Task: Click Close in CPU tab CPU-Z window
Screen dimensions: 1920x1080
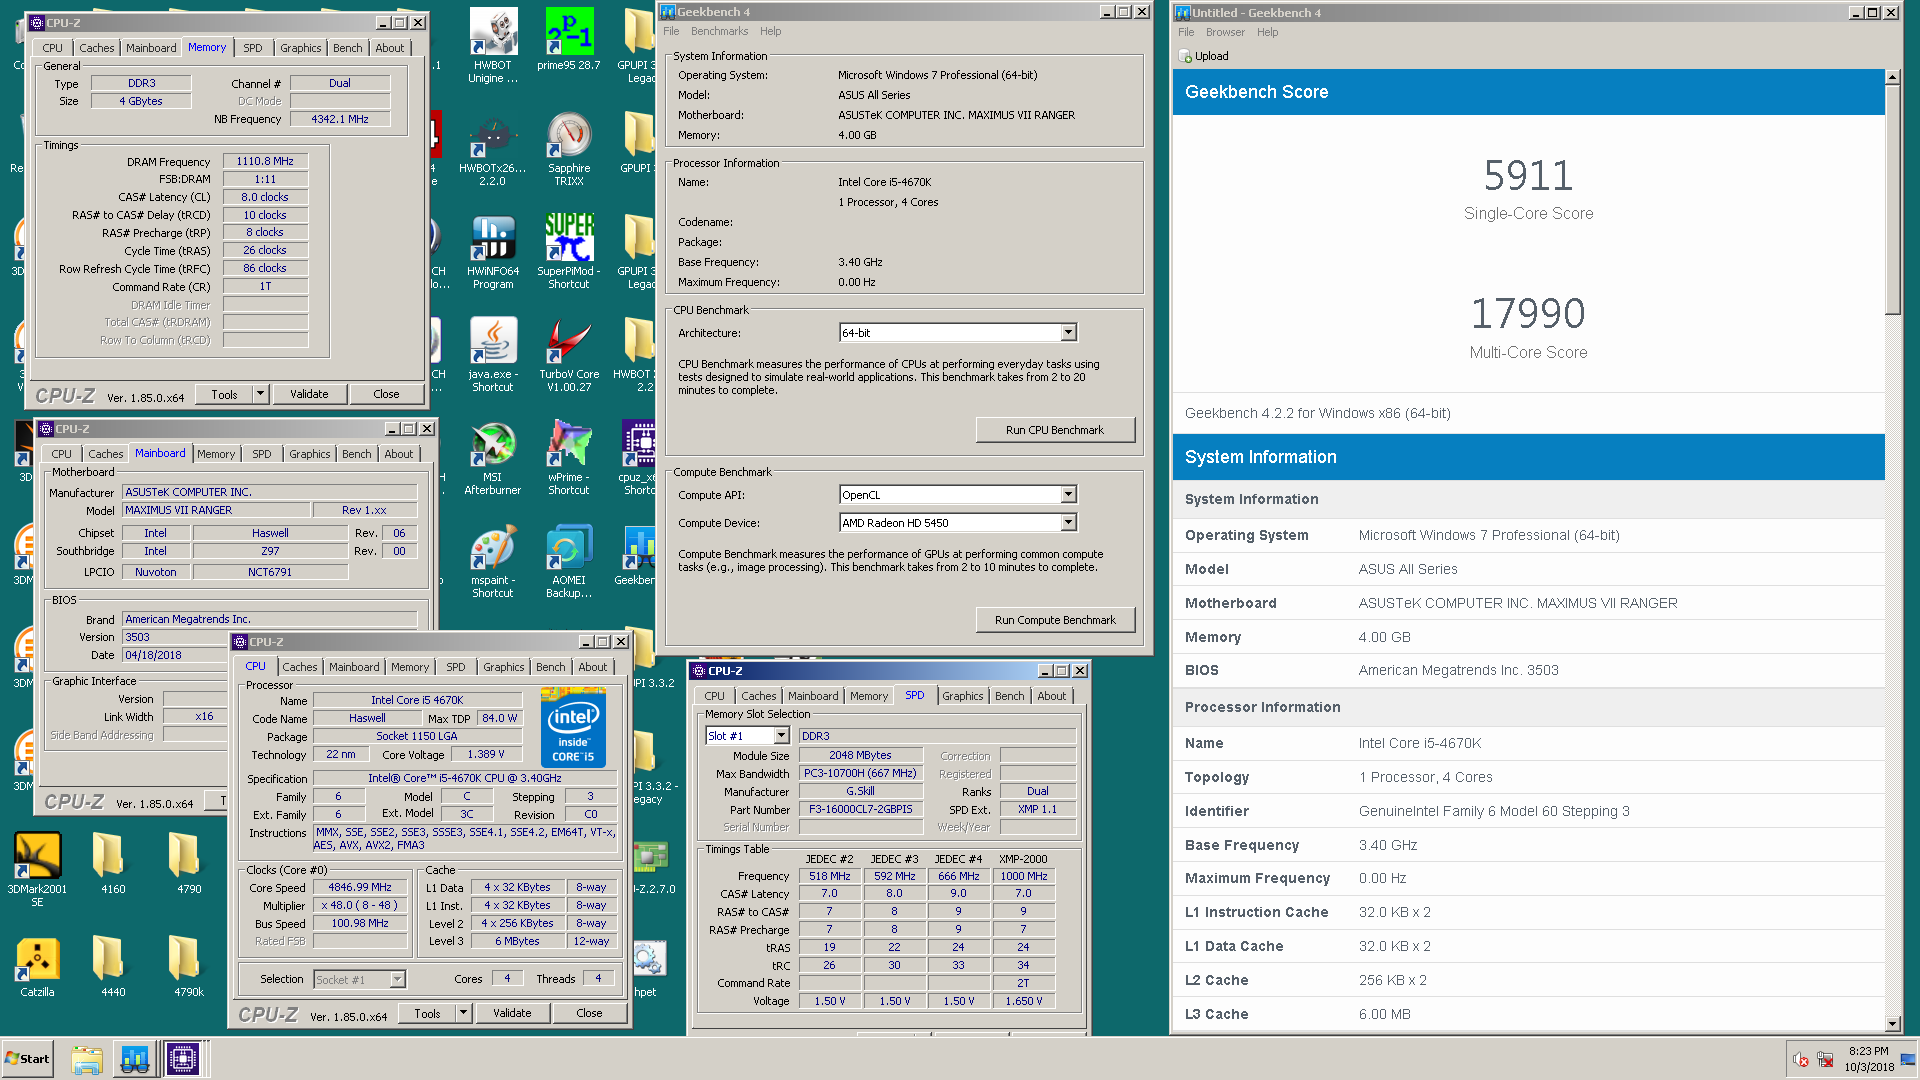Action: coord(589,1013)
